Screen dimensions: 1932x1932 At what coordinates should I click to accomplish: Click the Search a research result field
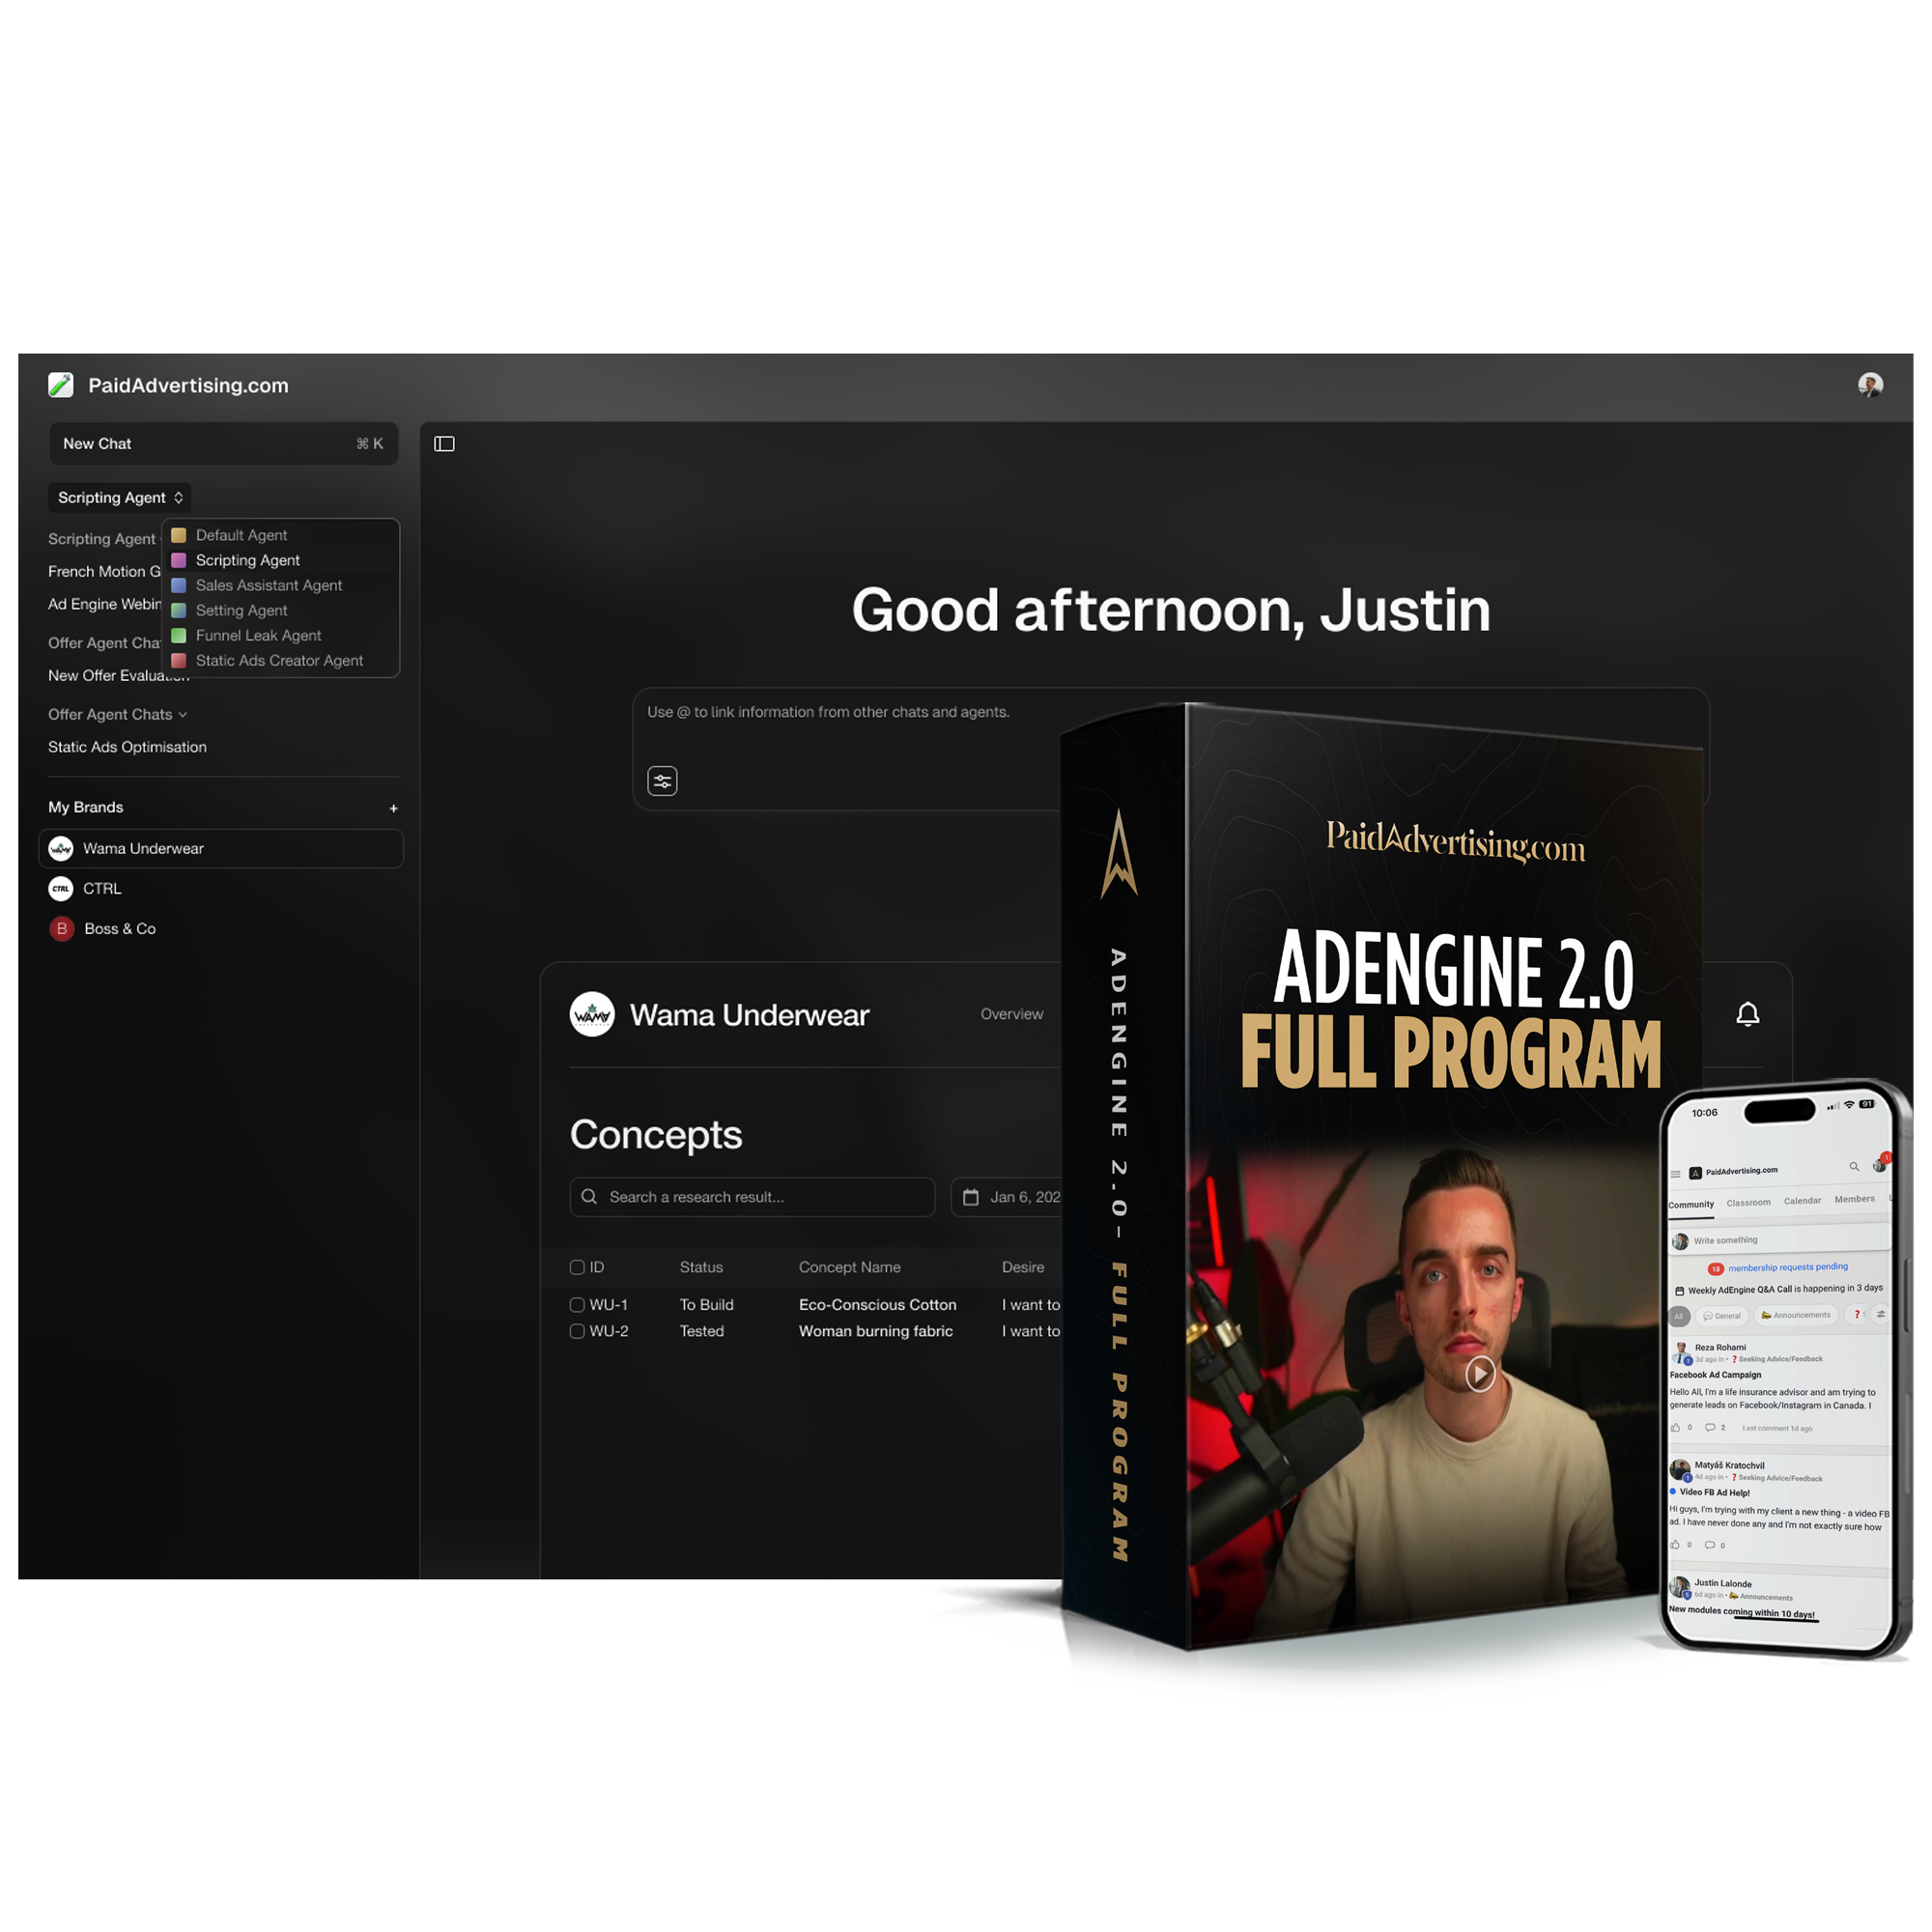tap(752, 1196)
